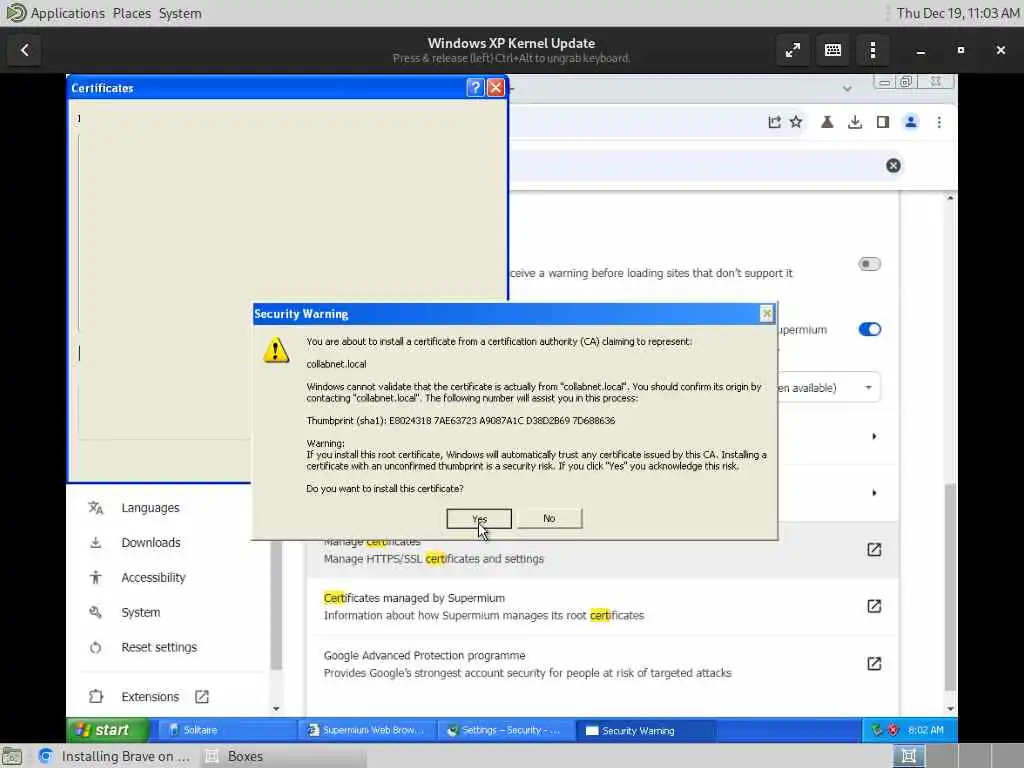The height and width of the screenshot is (768, 1024).
Task: Open Extensions in settings sidebar
Action: [150, 697]
